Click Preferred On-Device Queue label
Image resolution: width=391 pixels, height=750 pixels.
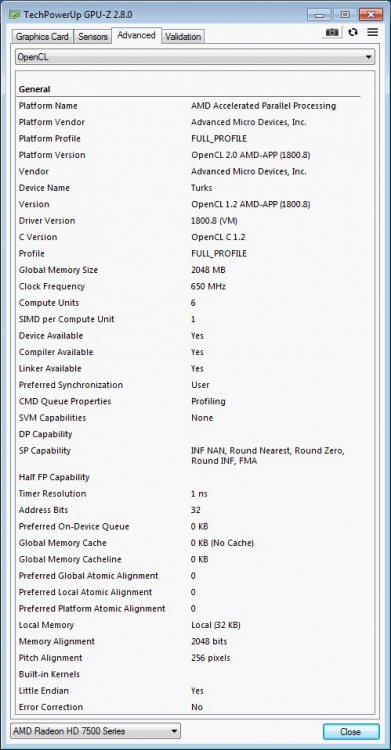pos(74,526)
